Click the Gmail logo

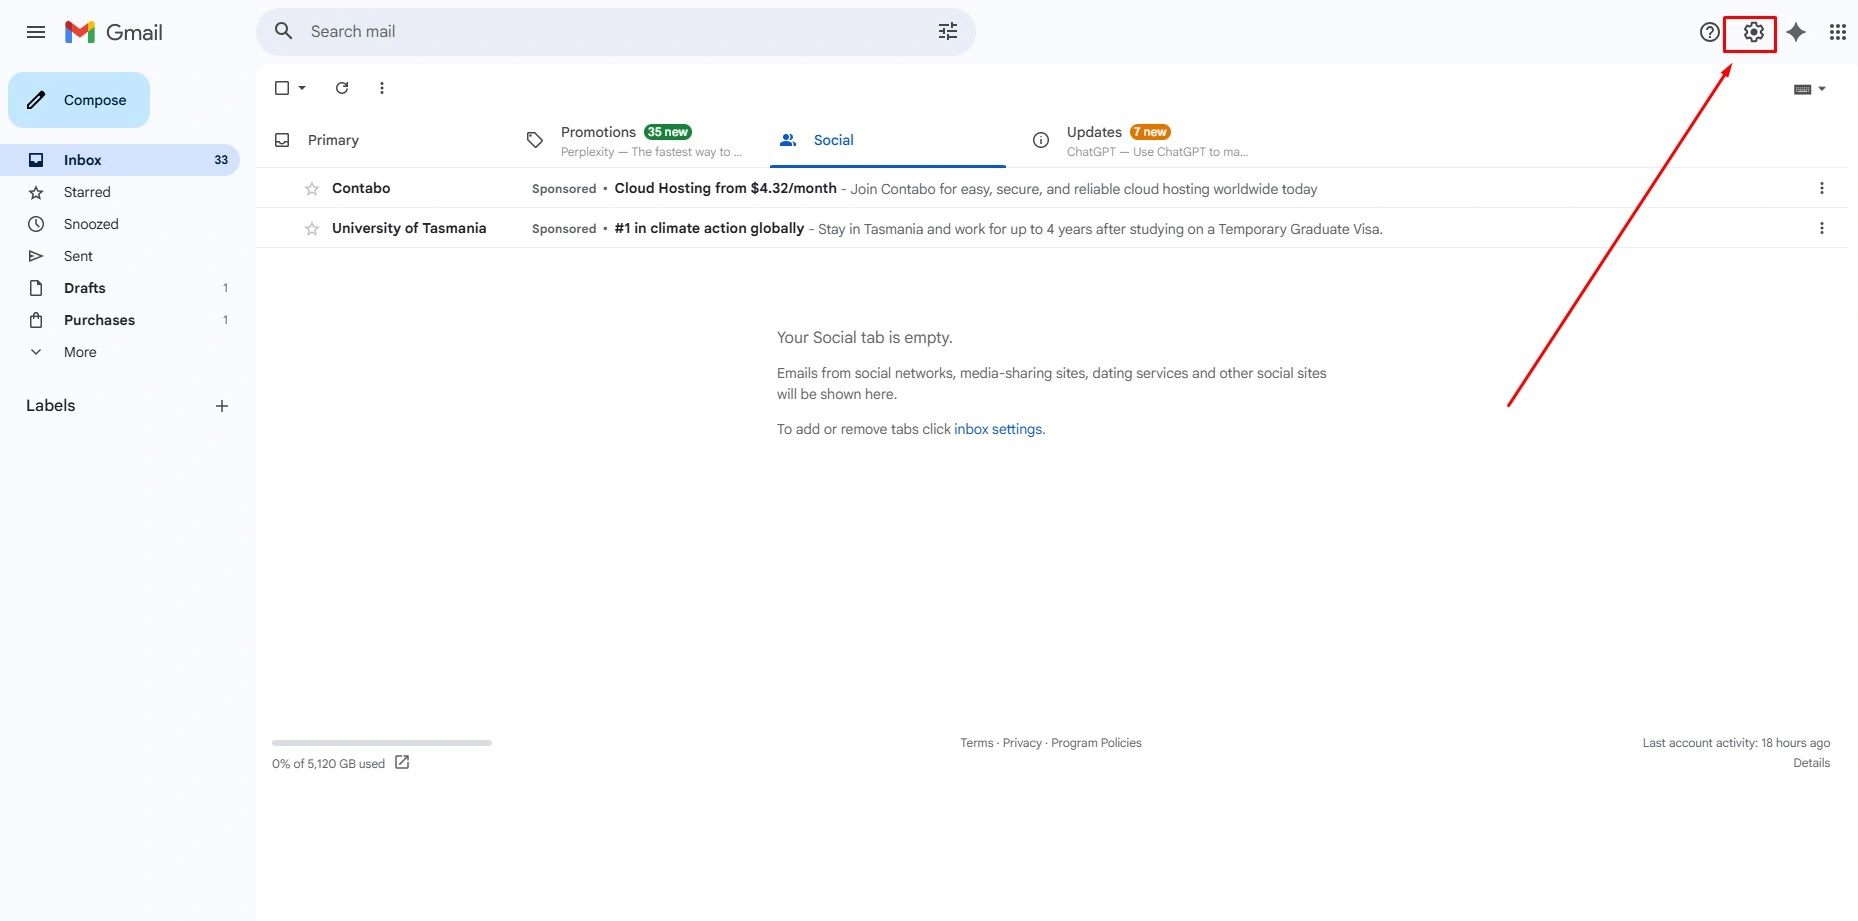114,32
